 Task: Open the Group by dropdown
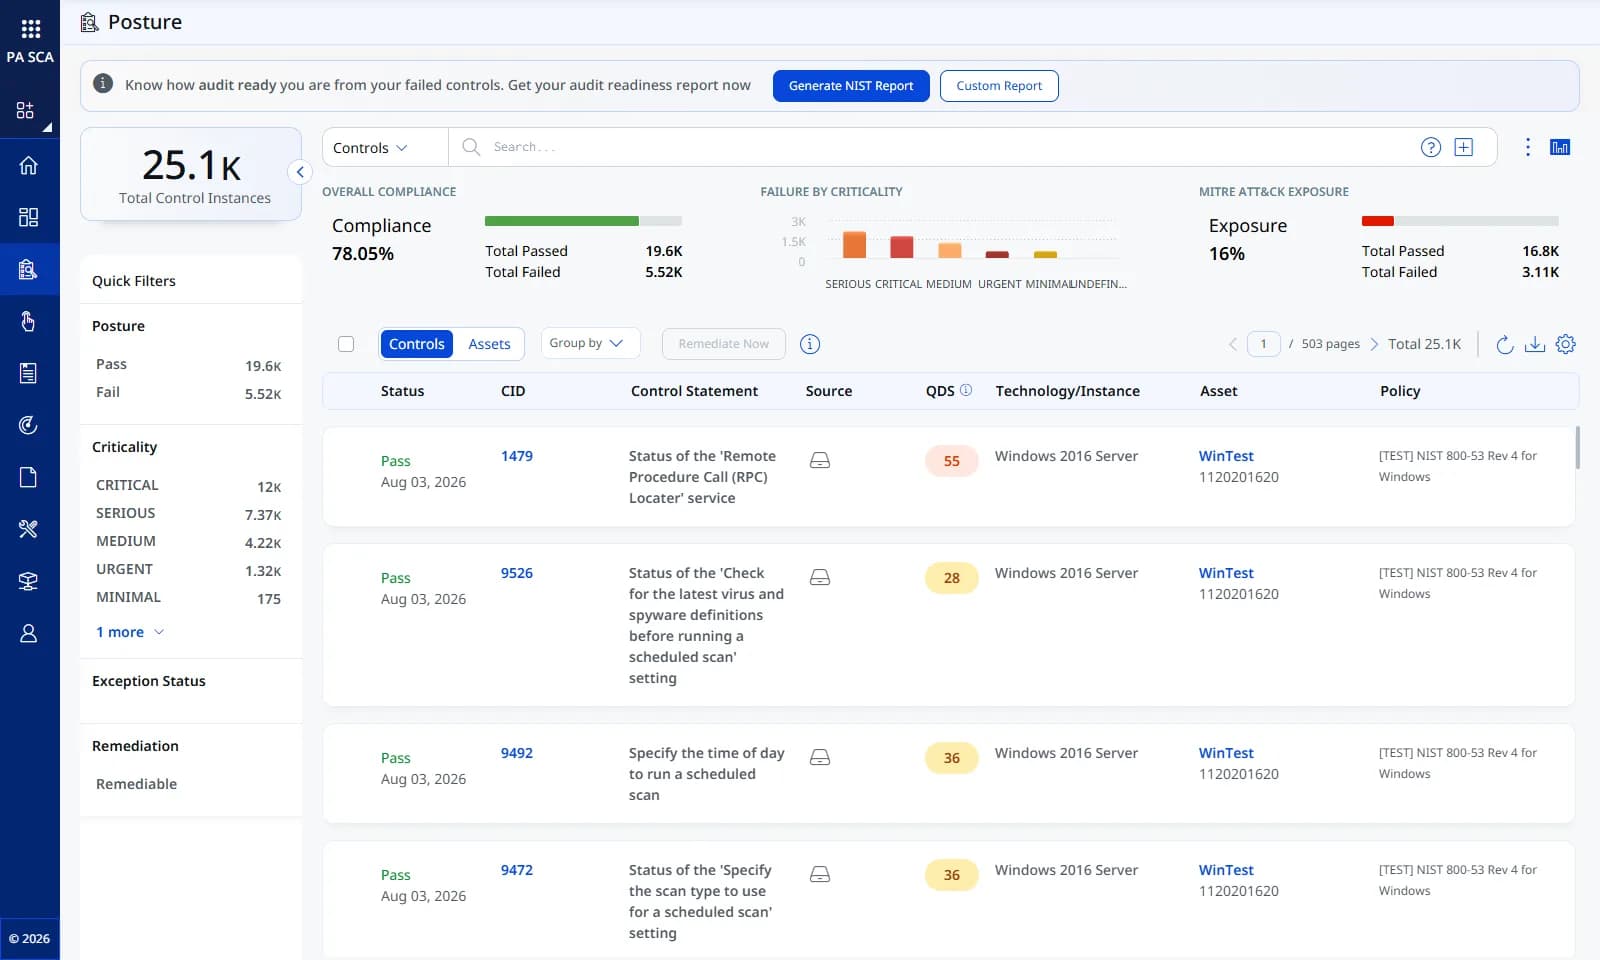tap(590, 343)
